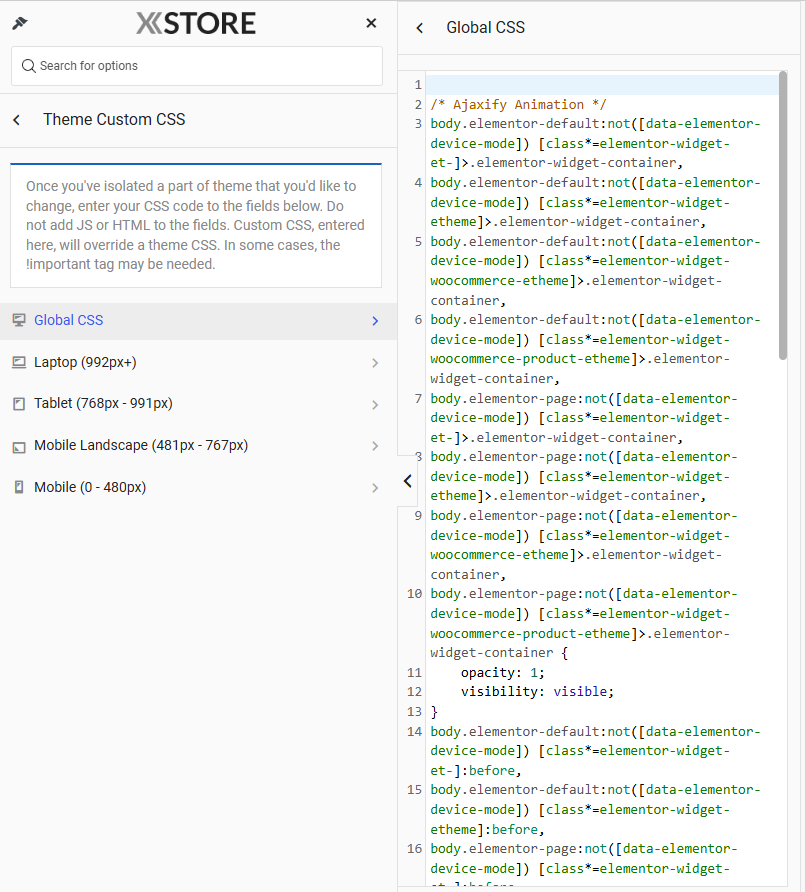Click the XStore logo

(196, 23)
